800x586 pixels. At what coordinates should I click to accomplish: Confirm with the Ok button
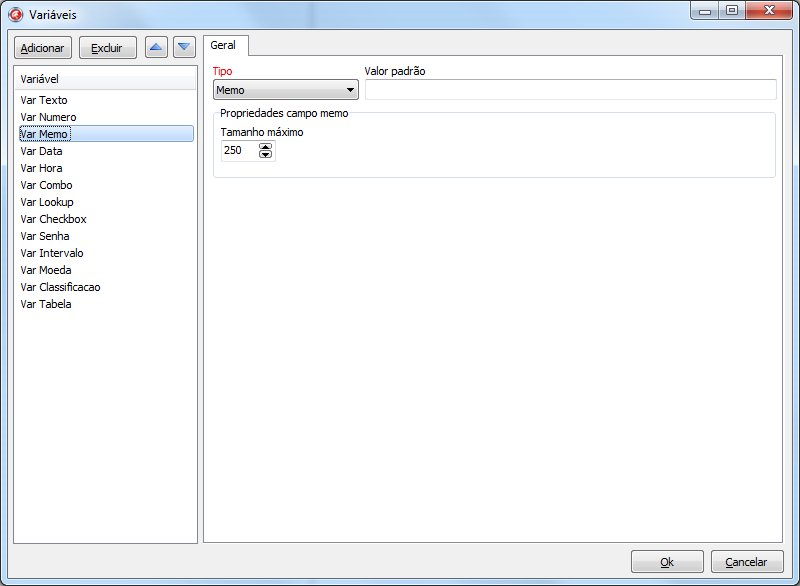click(667, 561)
